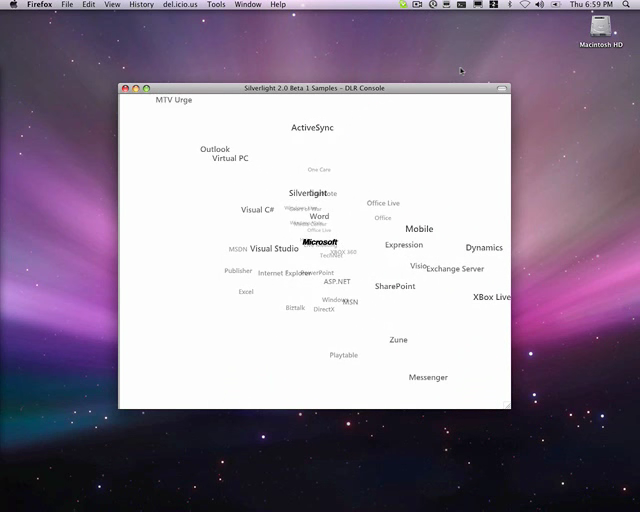Open the Time Machine clock icon
The height and width of the screenshot is (512, 640).
click(433, 4)
